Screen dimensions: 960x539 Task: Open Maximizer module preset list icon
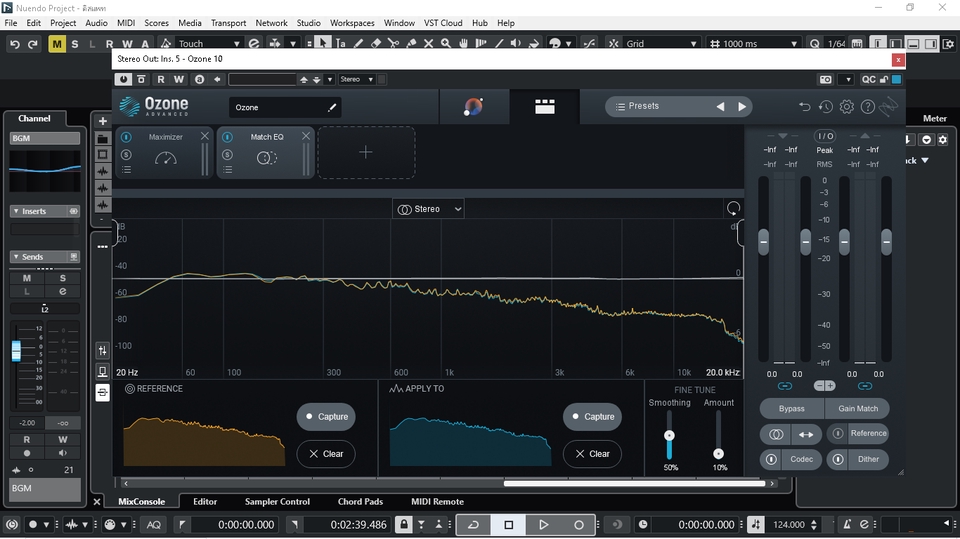[126, 170]
